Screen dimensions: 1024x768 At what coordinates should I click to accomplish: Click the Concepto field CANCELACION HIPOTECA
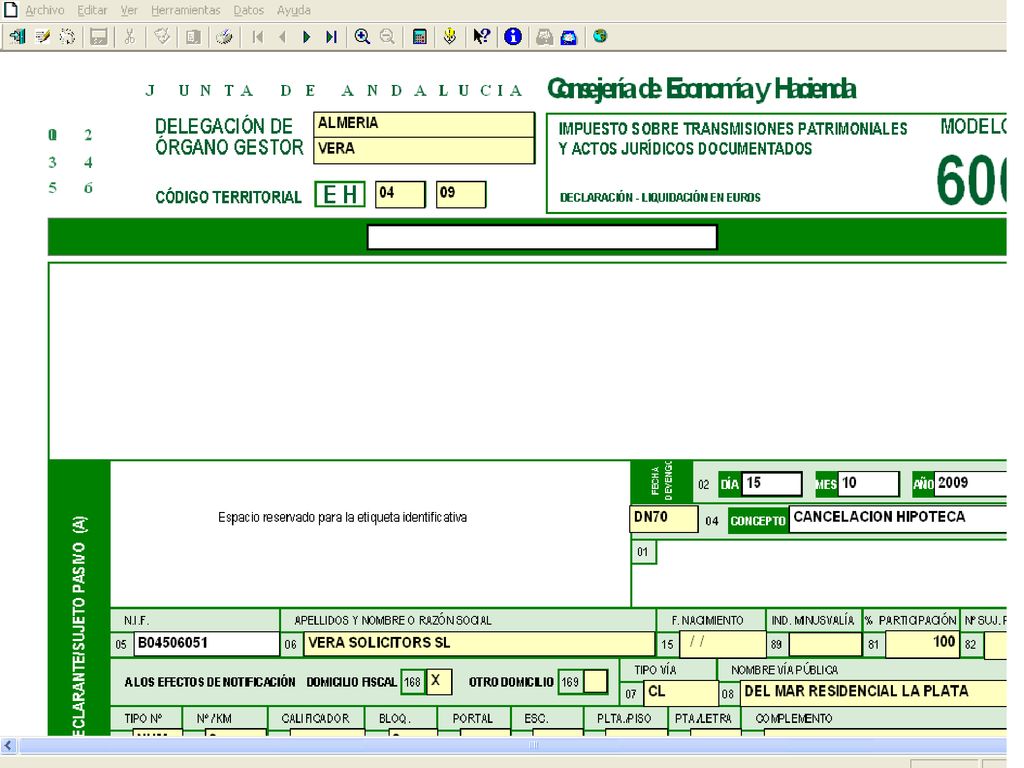tap(898, 518)
